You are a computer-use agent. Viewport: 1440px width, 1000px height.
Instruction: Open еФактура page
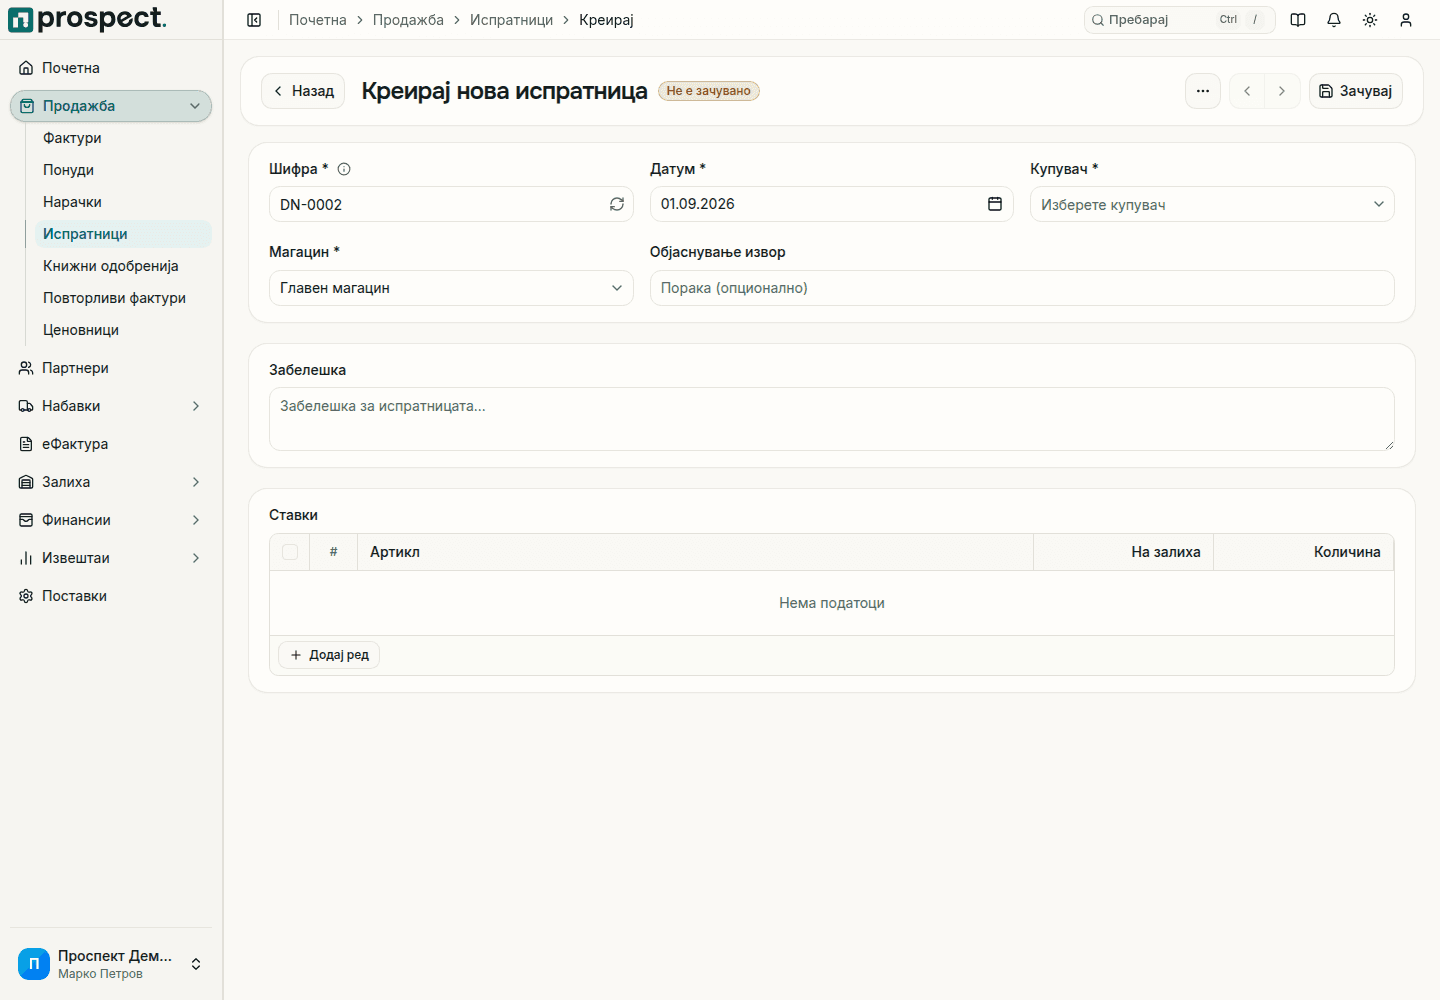(111, 444)
